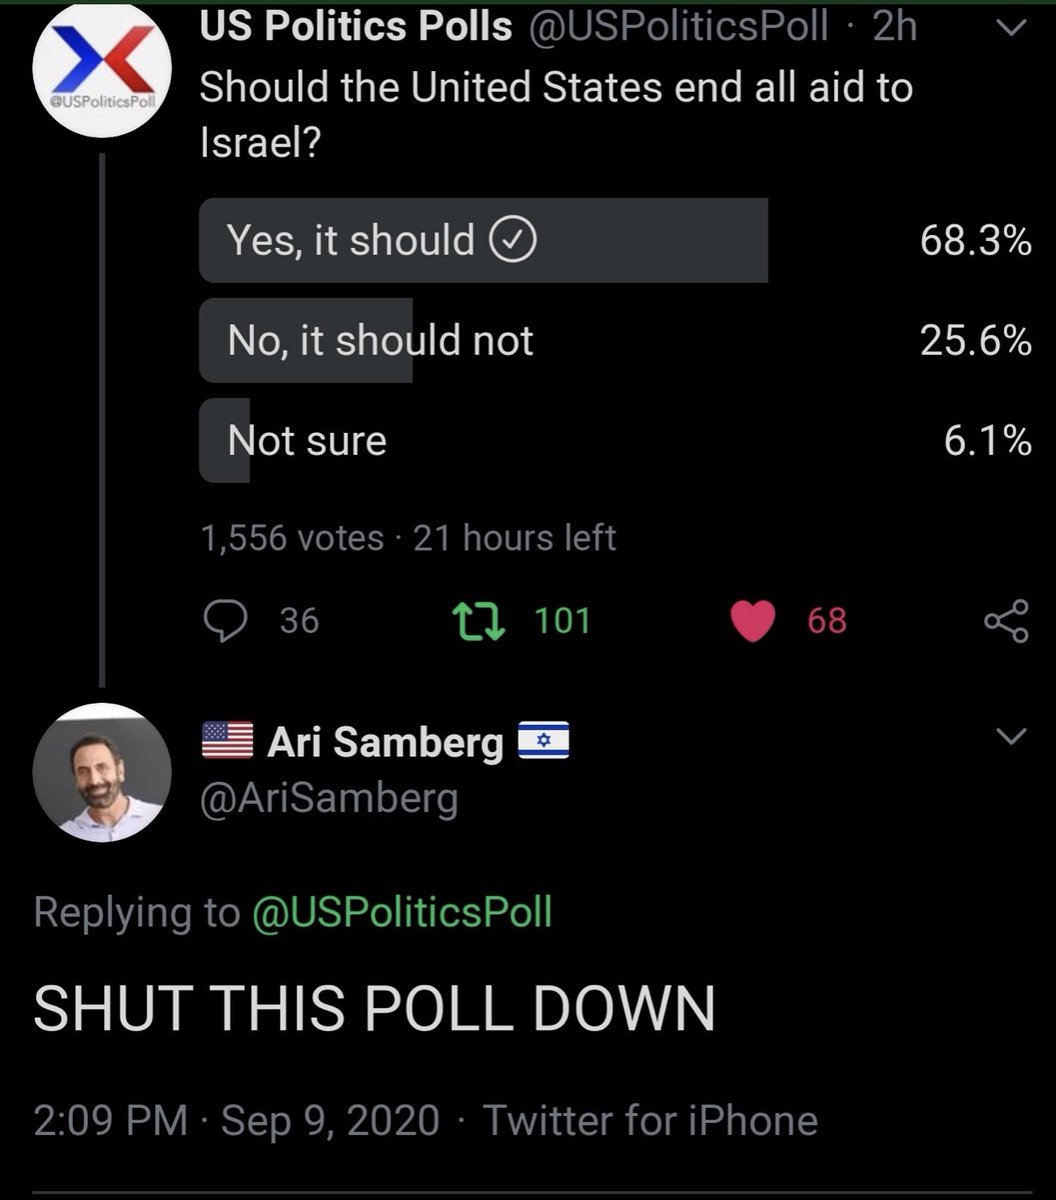Click the American flag emoji before Ari Samberg
Screen dimensions: 1056x1200
point(228,741)
